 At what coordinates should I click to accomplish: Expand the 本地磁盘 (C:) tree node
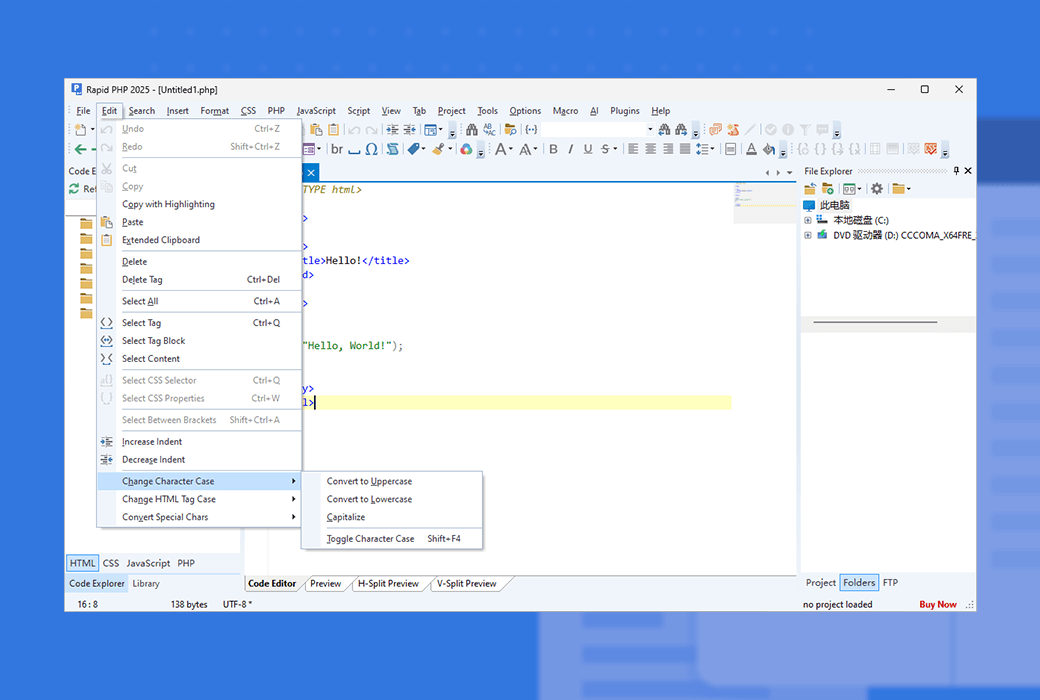808,220
